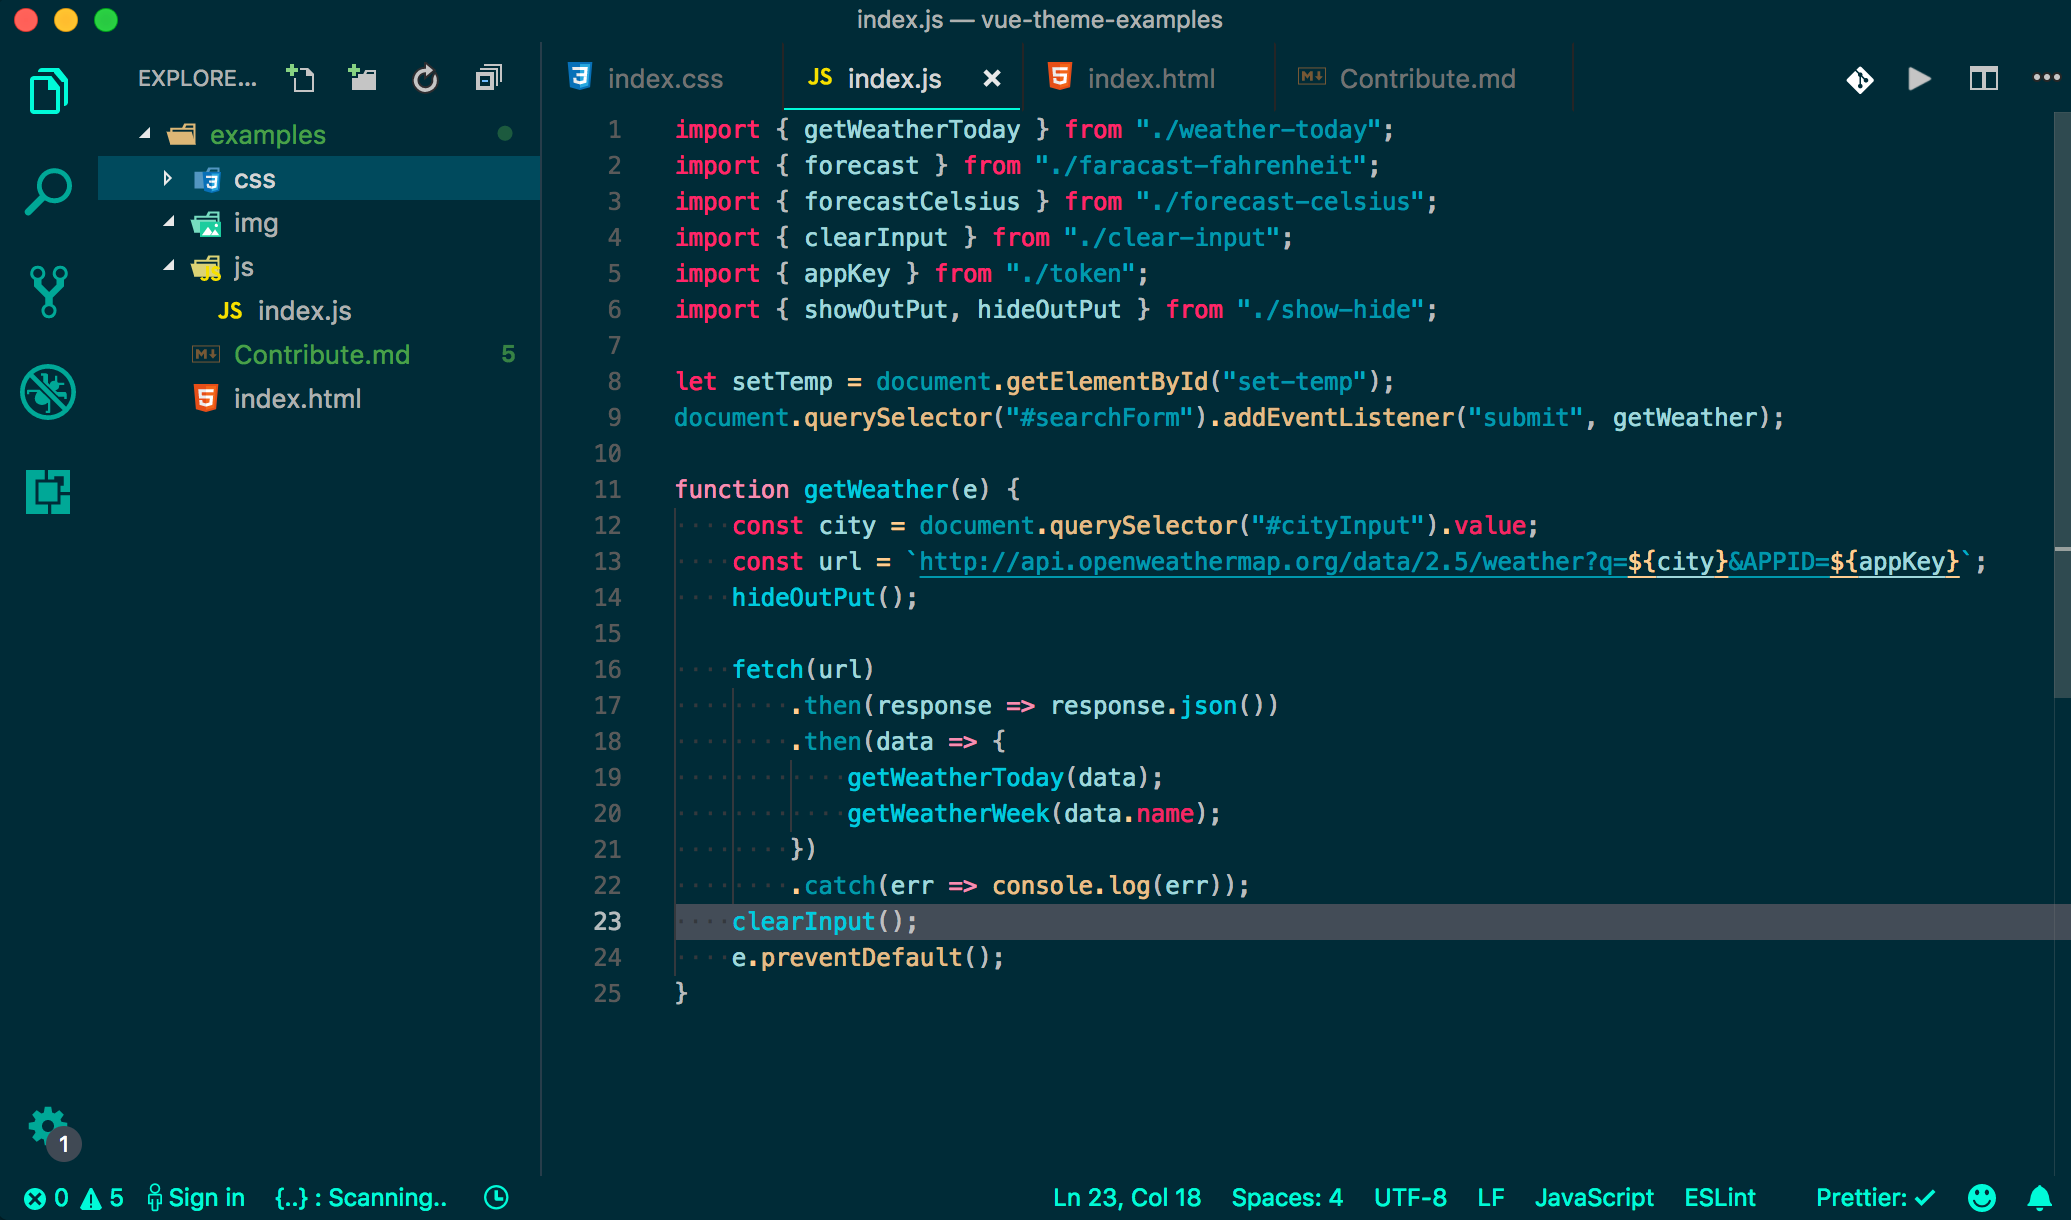Toggle notifications via the bell icon

2037,1197
